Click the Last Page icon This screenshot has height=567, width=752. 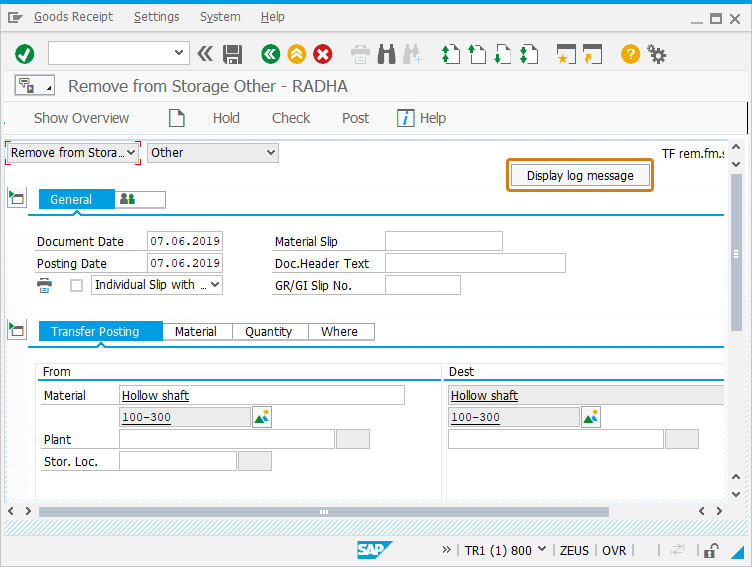click(x=529, y=54)
